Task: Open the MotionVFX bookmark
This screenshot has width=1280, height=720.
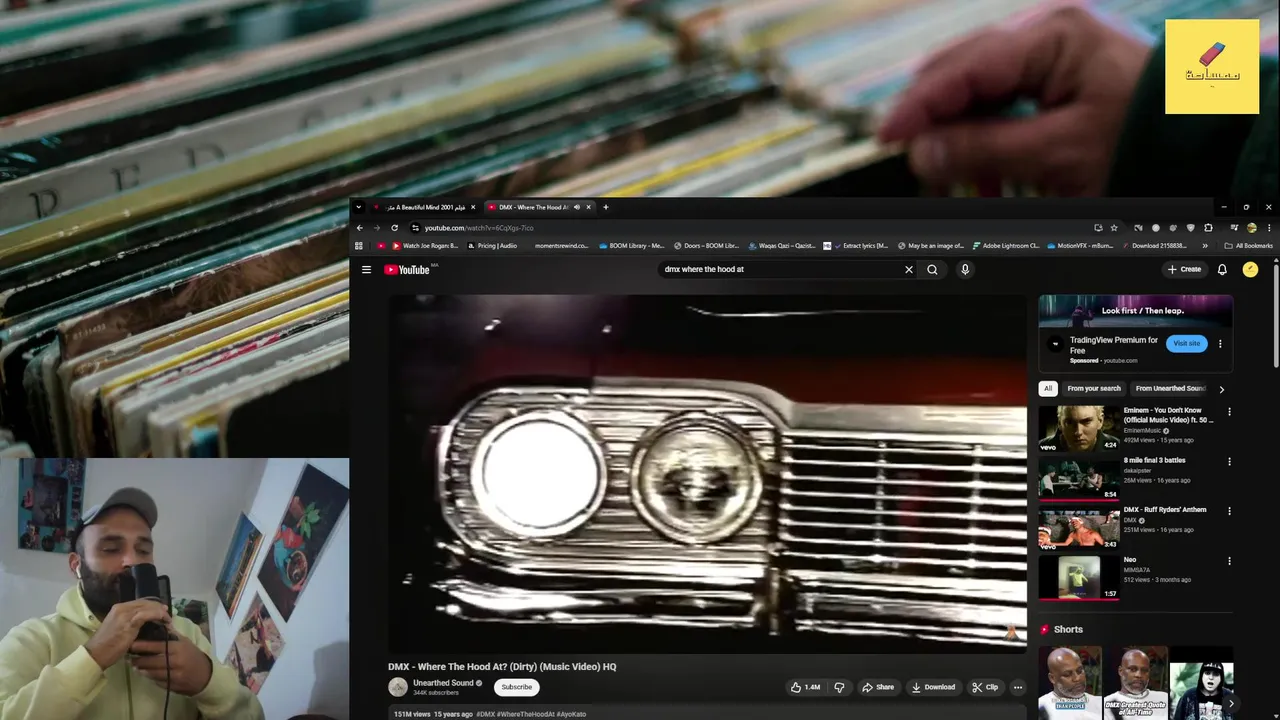Action: coord(1080,245)
